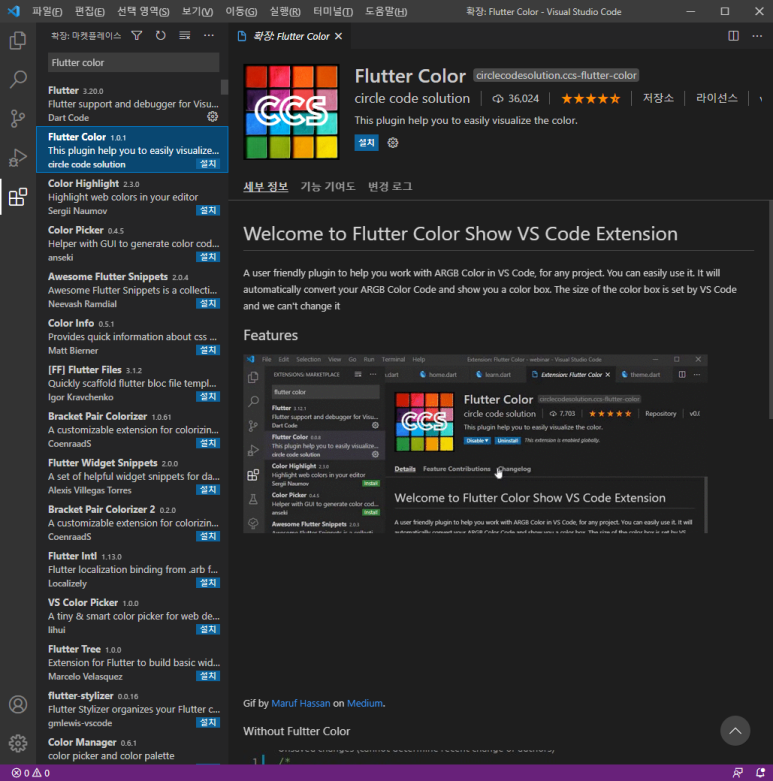
Task: Open the 라이선스 license link
Action: tap(717, 98)
